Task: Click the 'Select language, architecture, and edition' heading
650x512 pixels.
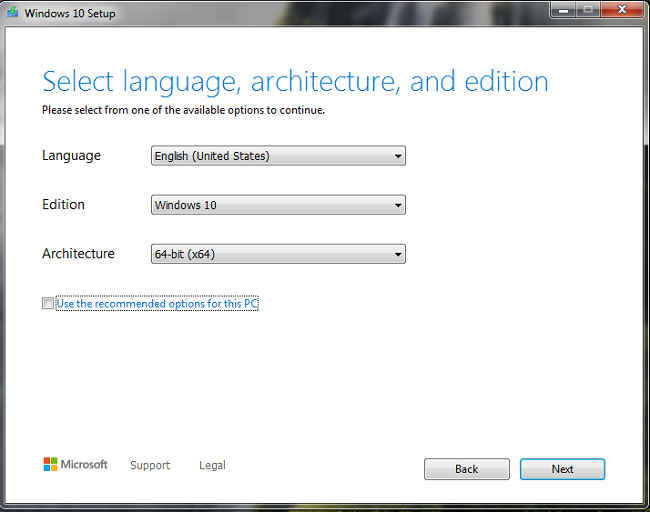Action: [x=295, y=82]
